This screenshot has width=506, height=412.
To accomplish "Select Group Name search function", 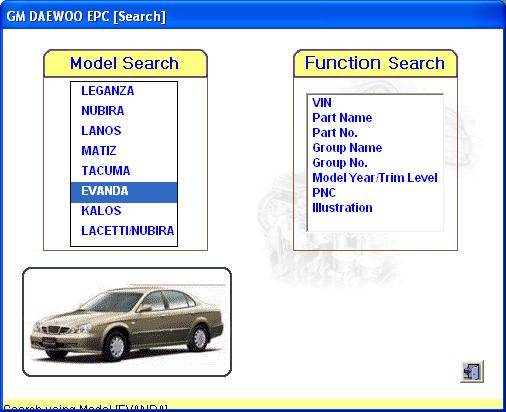I will coord(347,148).
